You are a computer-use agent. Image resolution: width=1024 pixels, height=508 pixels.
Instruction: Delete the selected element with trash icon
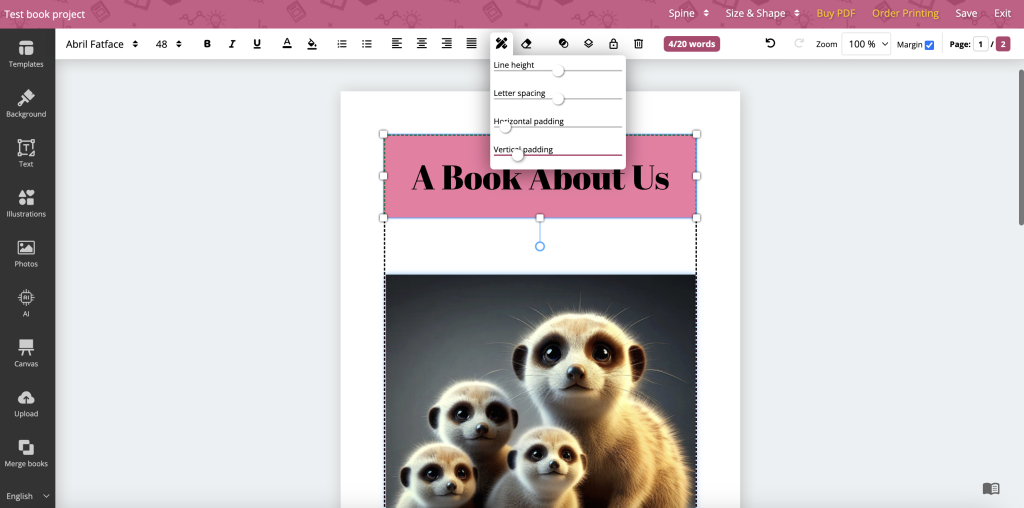click(x=639, y=44)
